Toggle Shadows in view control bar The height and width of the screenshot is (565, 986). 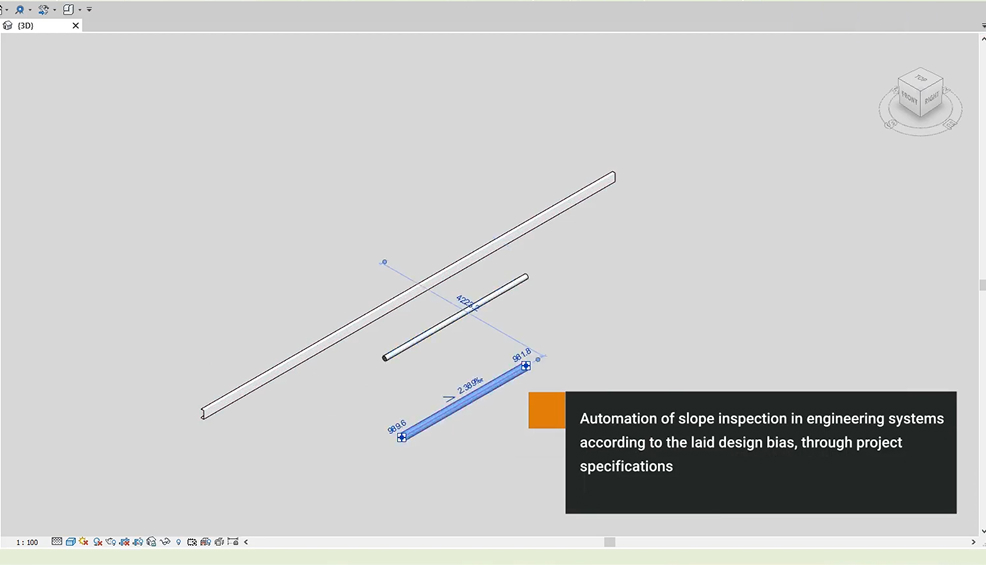pyautogui.click(x=98, y=542)
